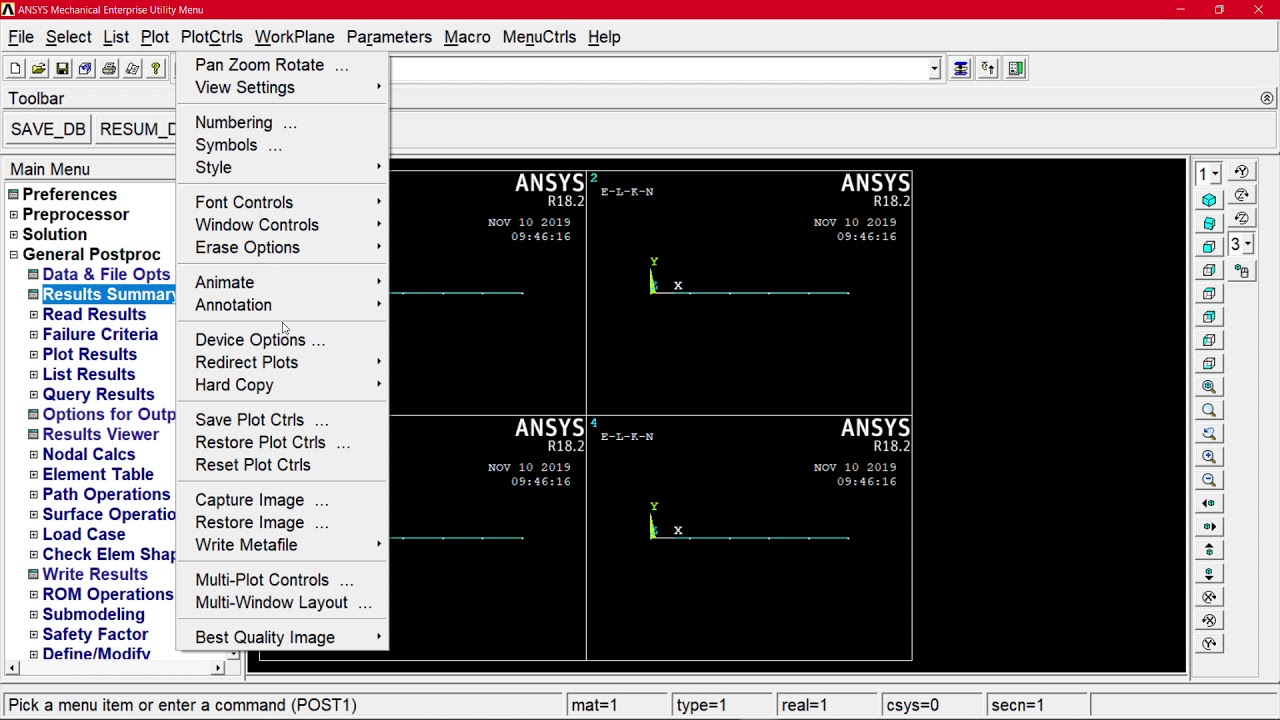Open Results Summary in Main Menu
This screenshot has width=1280, height=720.
109,295
